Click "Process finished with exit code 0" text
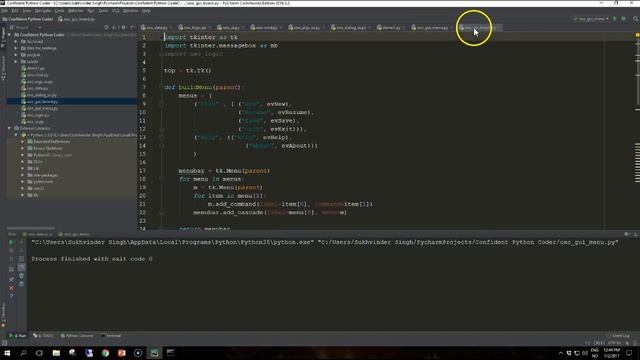The width and height of the screenshot is (640, 360). click(x=92, y=259)
